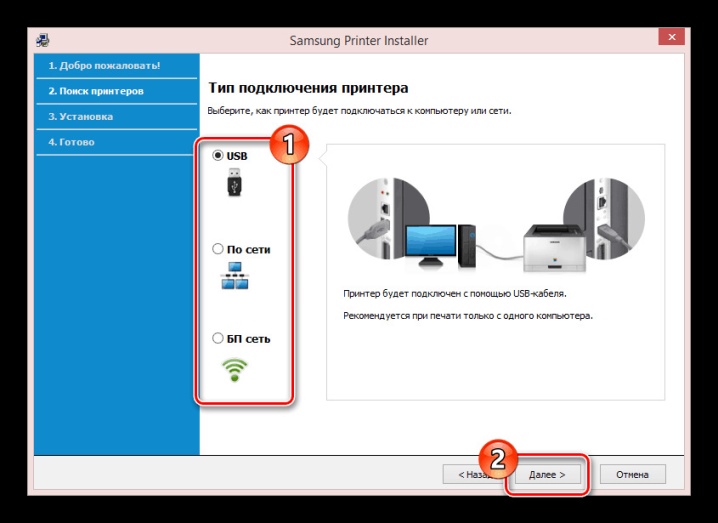
Task: Click text Рекомендуется при печати только с одного компьютера
Action: tap(468, 316)
